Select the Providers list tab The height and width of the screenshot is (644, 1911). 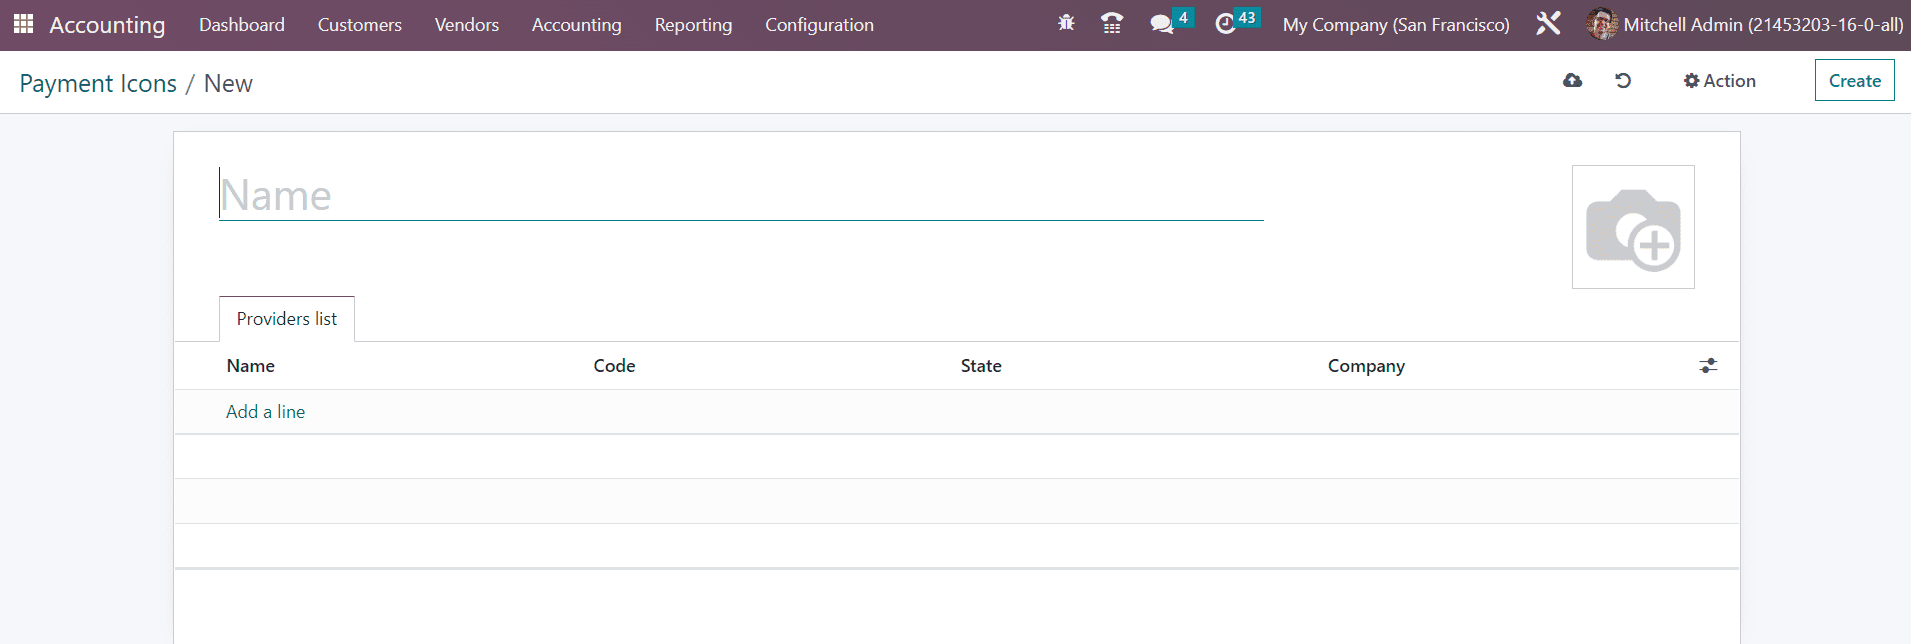click(x=287, y=319)
